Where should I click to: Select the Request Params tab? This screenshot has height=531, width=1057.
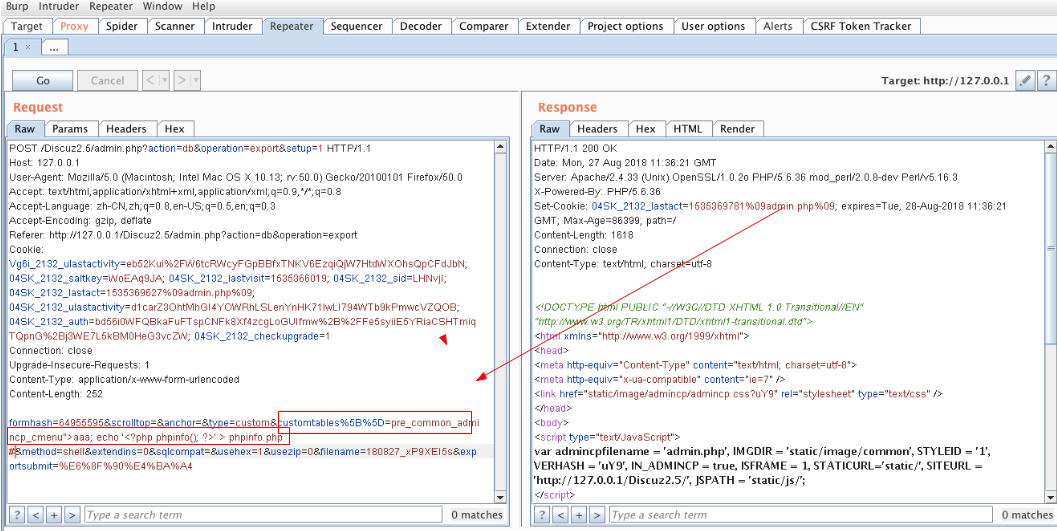(71, 129)
